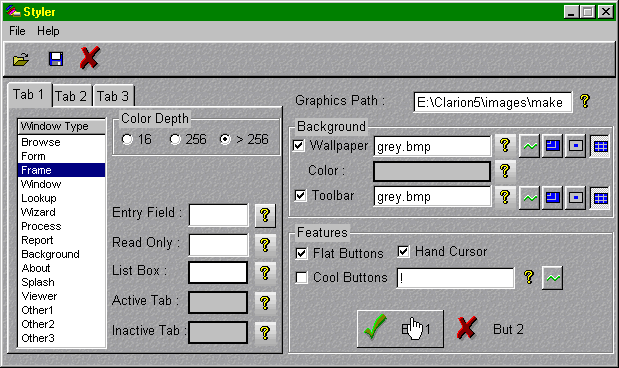Click the question mark beside Active Tab
Screen dimensions: 619x368
(x=265, y=303)
